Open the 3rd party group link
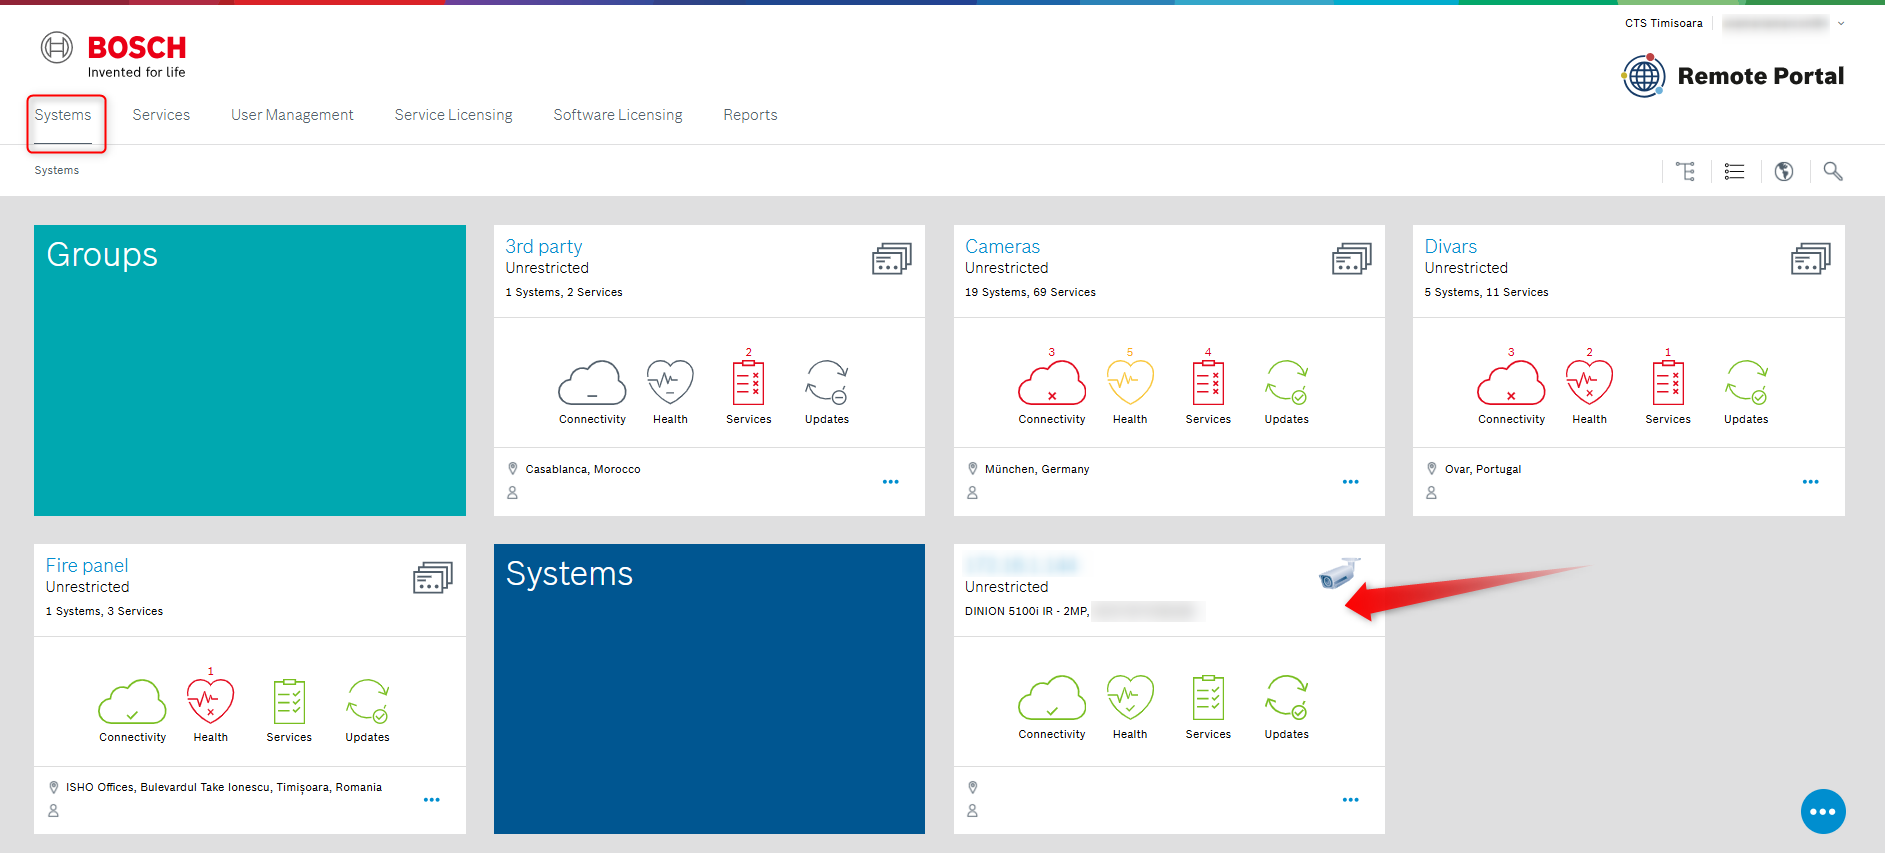Image resolution: width=1885 pixels, height=853 pixels. [543, 246]
